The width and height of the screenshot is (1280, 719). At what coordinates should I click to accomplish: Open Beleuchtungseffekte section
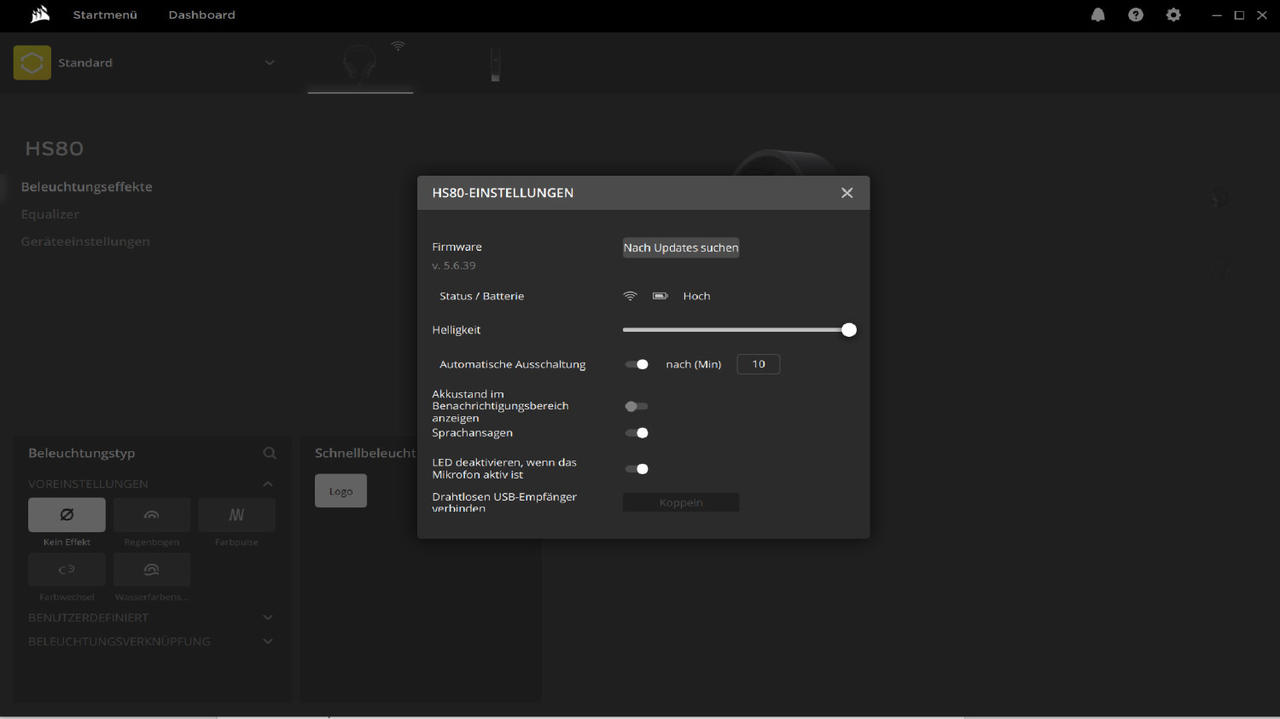87,187
